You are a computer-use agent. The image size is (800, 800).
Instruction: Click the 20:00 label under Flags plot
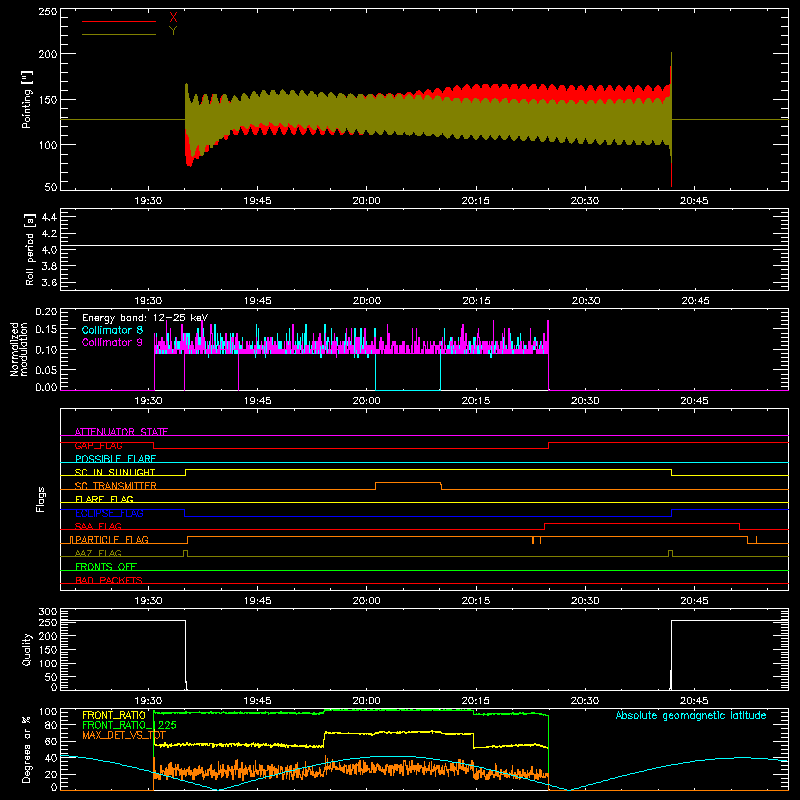(366, 601)
